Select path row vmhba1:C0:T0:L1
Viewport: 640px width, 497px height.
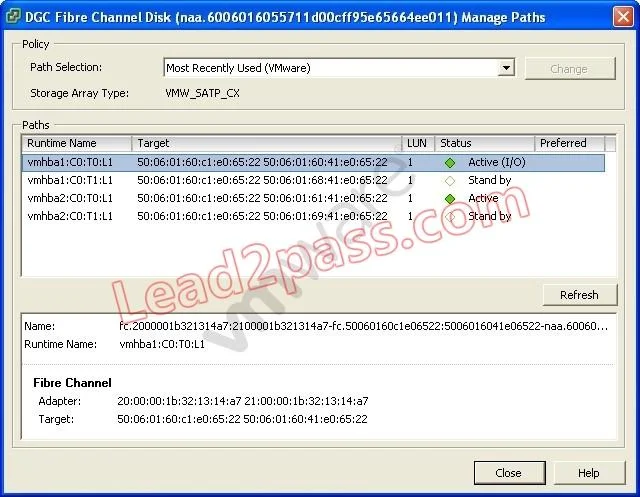[x=313, y=162]
